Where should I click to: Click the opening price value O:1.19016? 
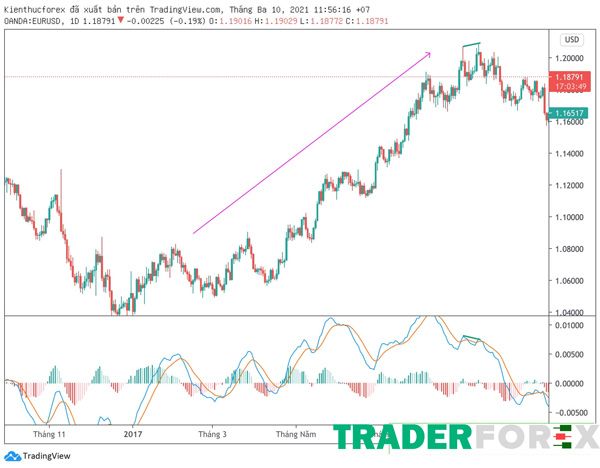[x=231, y=21]
